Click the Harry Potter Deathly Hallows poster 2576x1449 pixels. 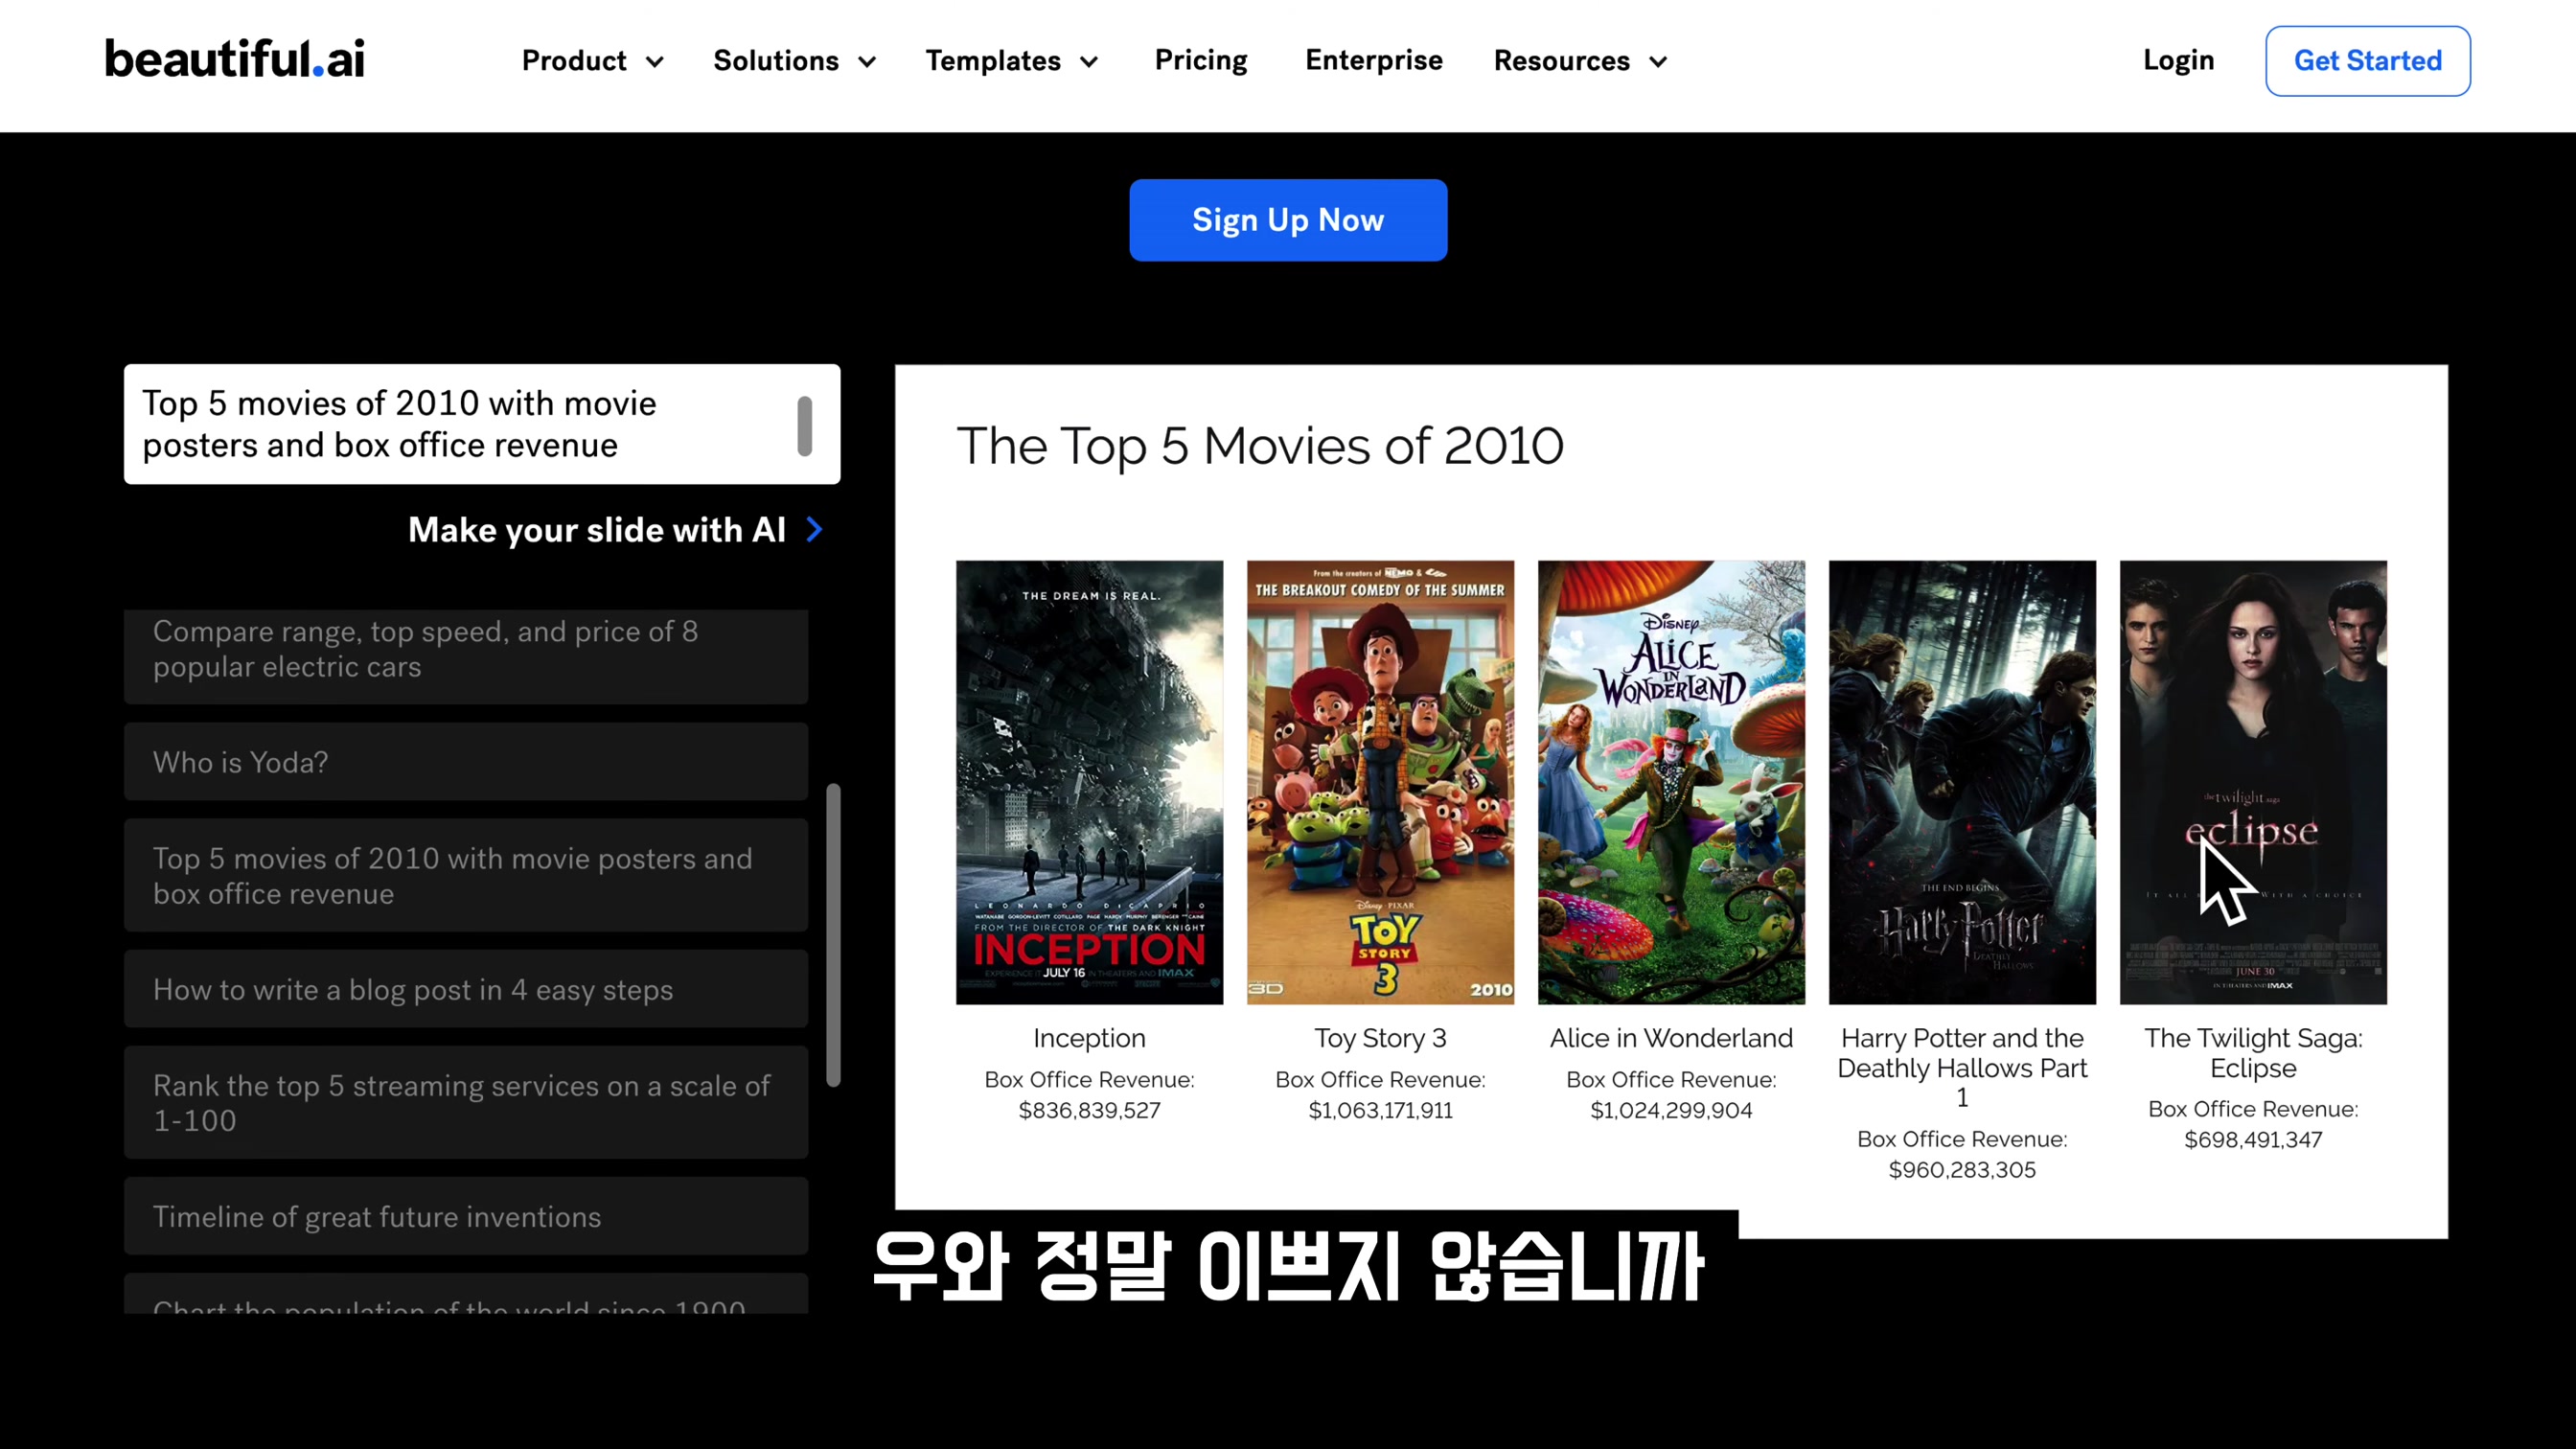[x=1962, y=782]
